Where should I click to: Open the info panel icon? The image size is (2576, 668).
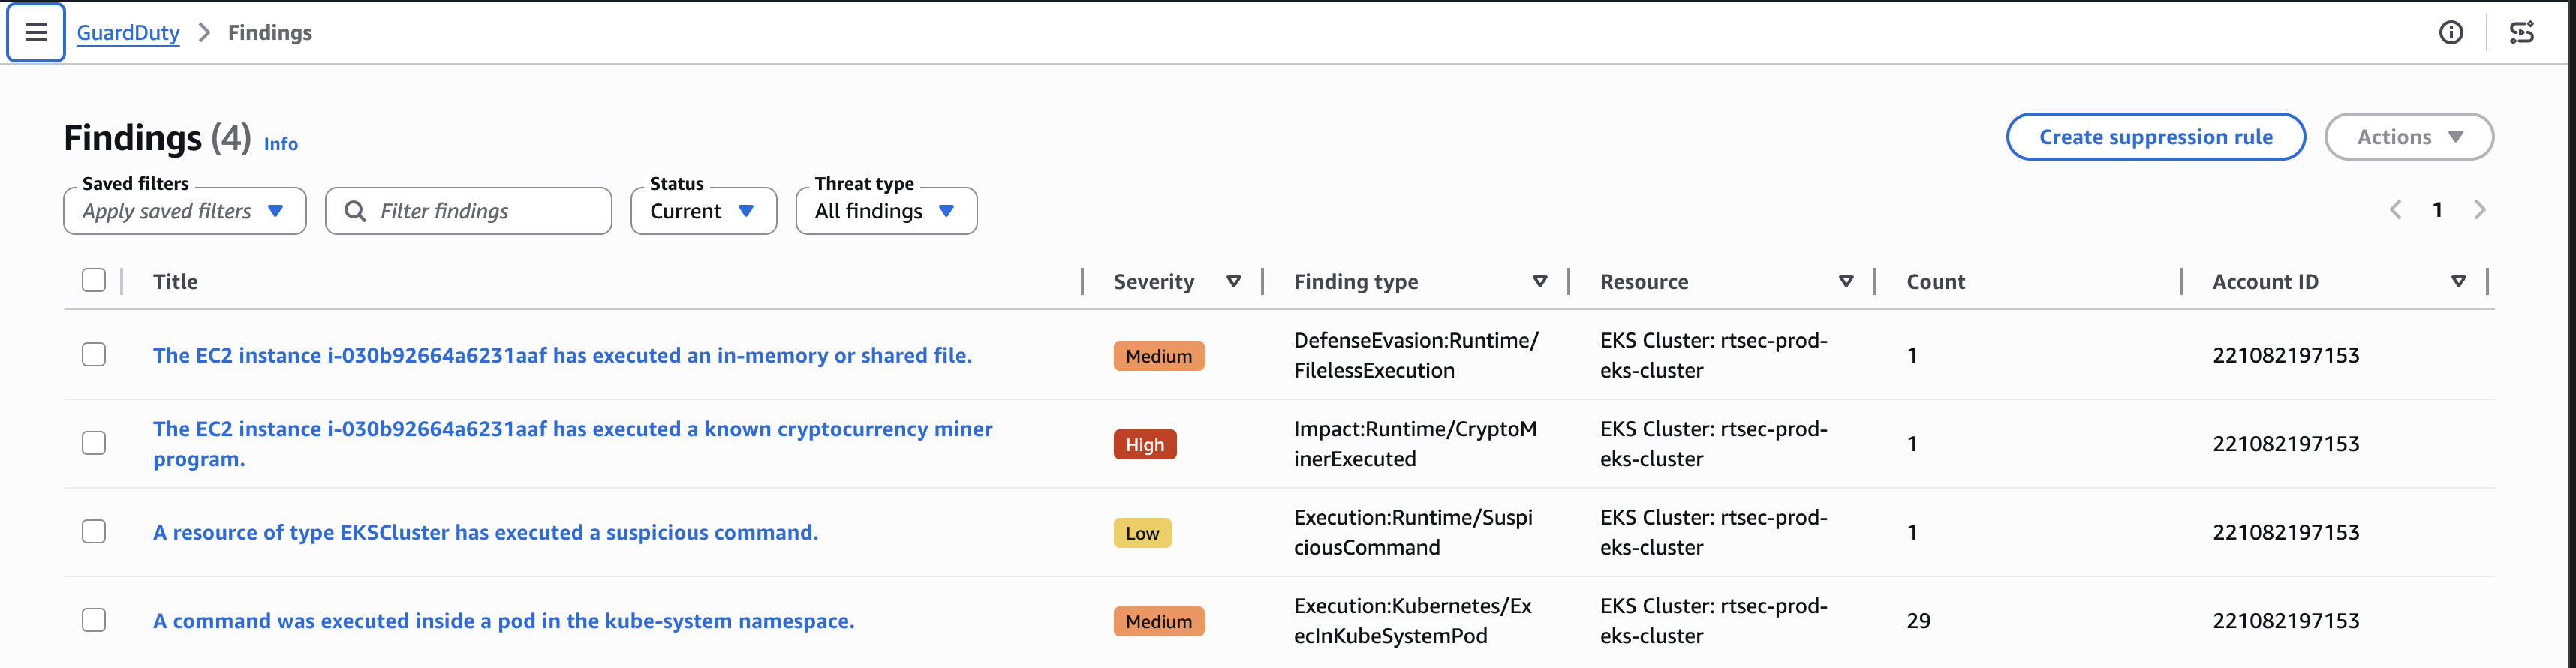coord(2451,32)
